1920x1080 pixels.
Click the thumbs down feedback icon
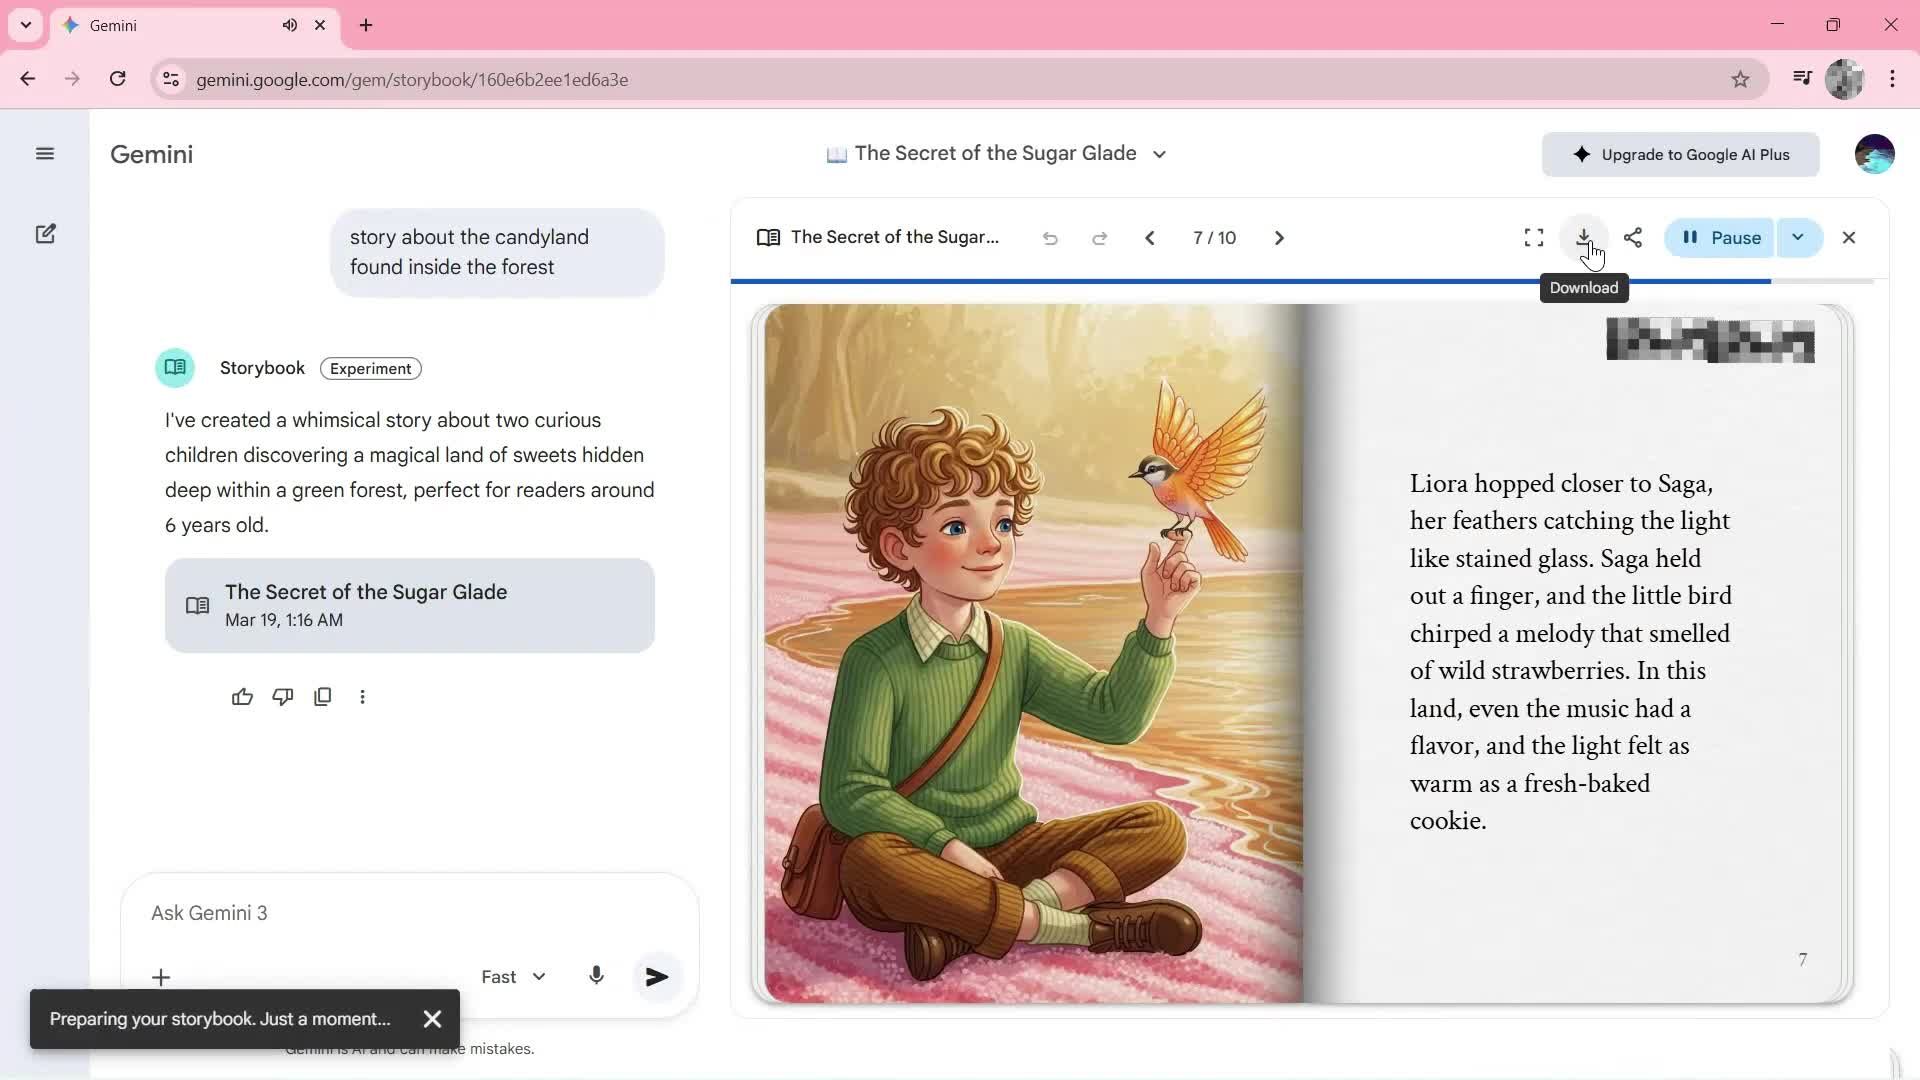[x=283, y=697]
